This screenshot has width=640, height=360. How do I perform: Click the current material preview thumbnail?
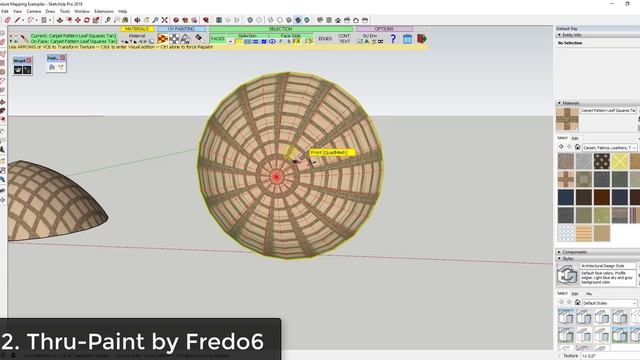point(567,119)
